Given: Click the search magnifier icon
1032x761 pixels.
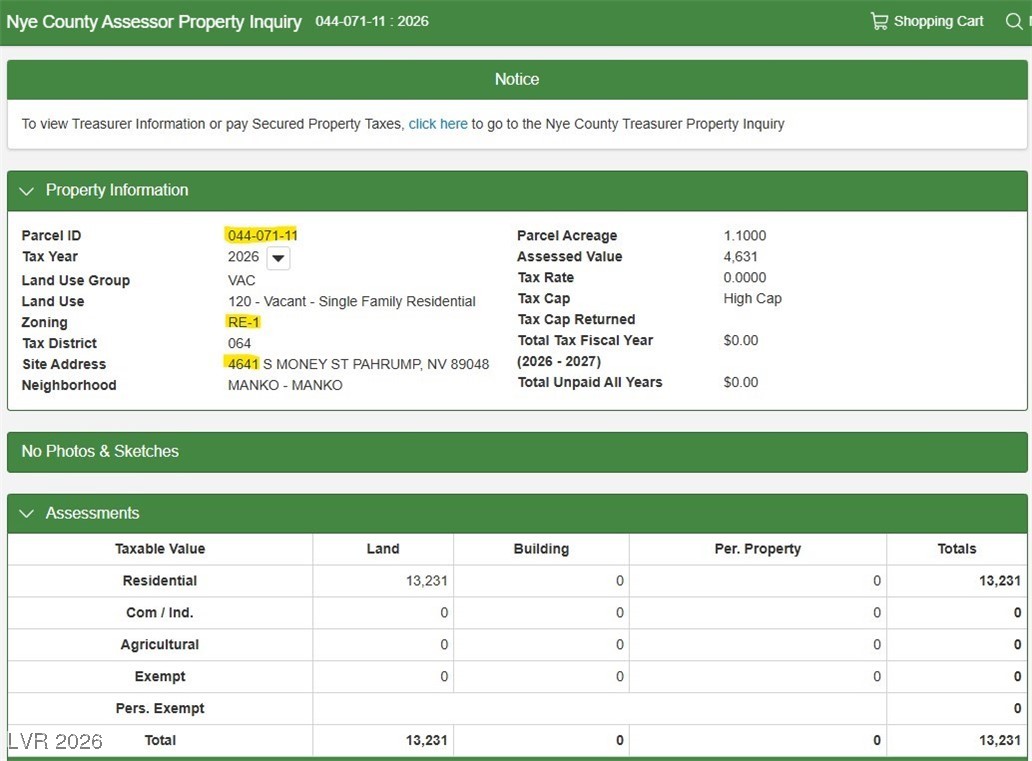Looking at the screenshot, I should 1014,21.
